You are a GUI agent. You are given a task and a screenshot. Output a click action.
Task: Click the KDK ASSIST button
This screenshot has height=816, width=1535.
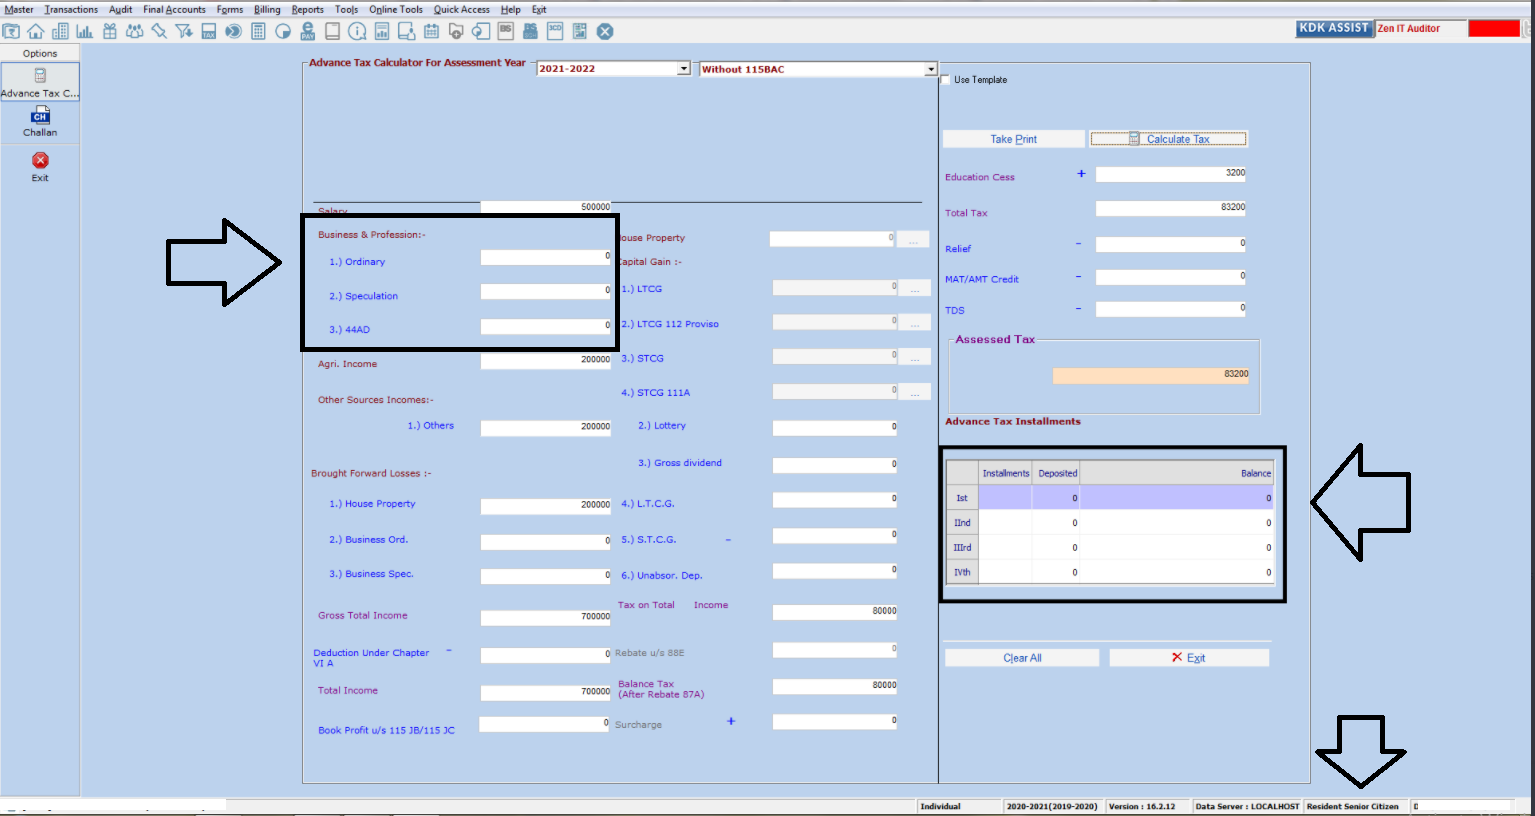(x=1334, y=28)
